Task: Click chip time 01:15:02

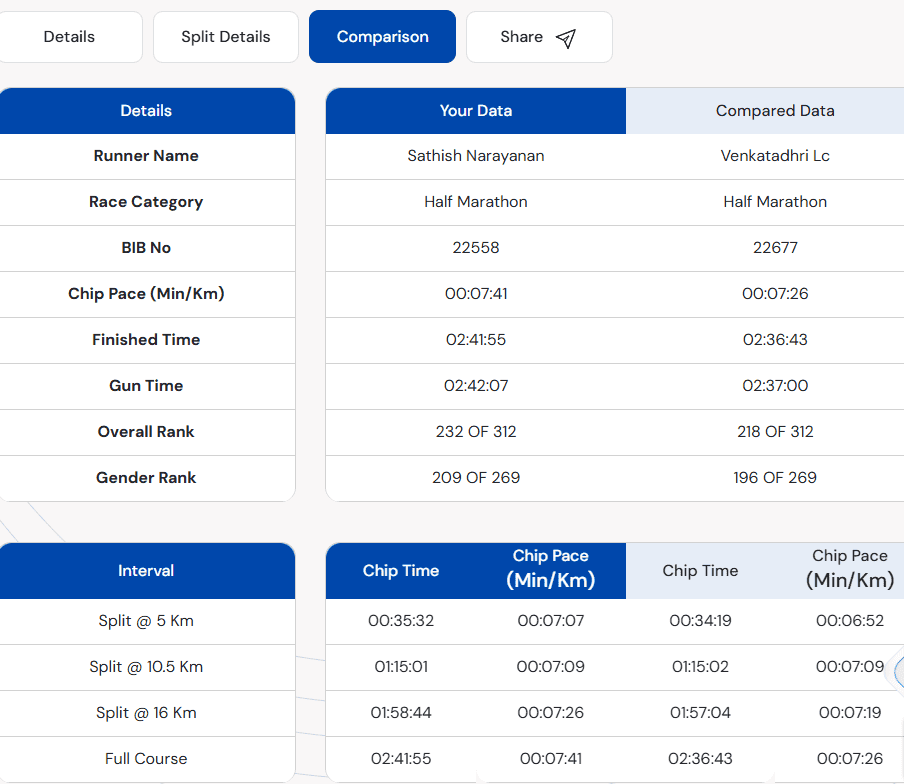Action: [700, 667]
